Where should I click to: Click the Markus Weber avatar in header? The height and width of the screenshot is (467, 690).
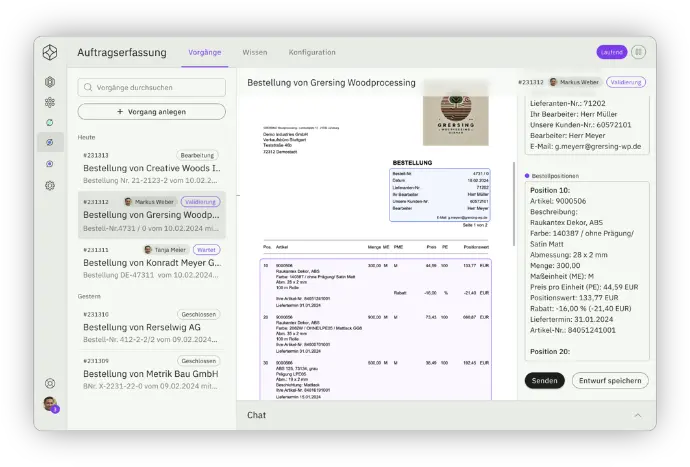pos(553,82)
